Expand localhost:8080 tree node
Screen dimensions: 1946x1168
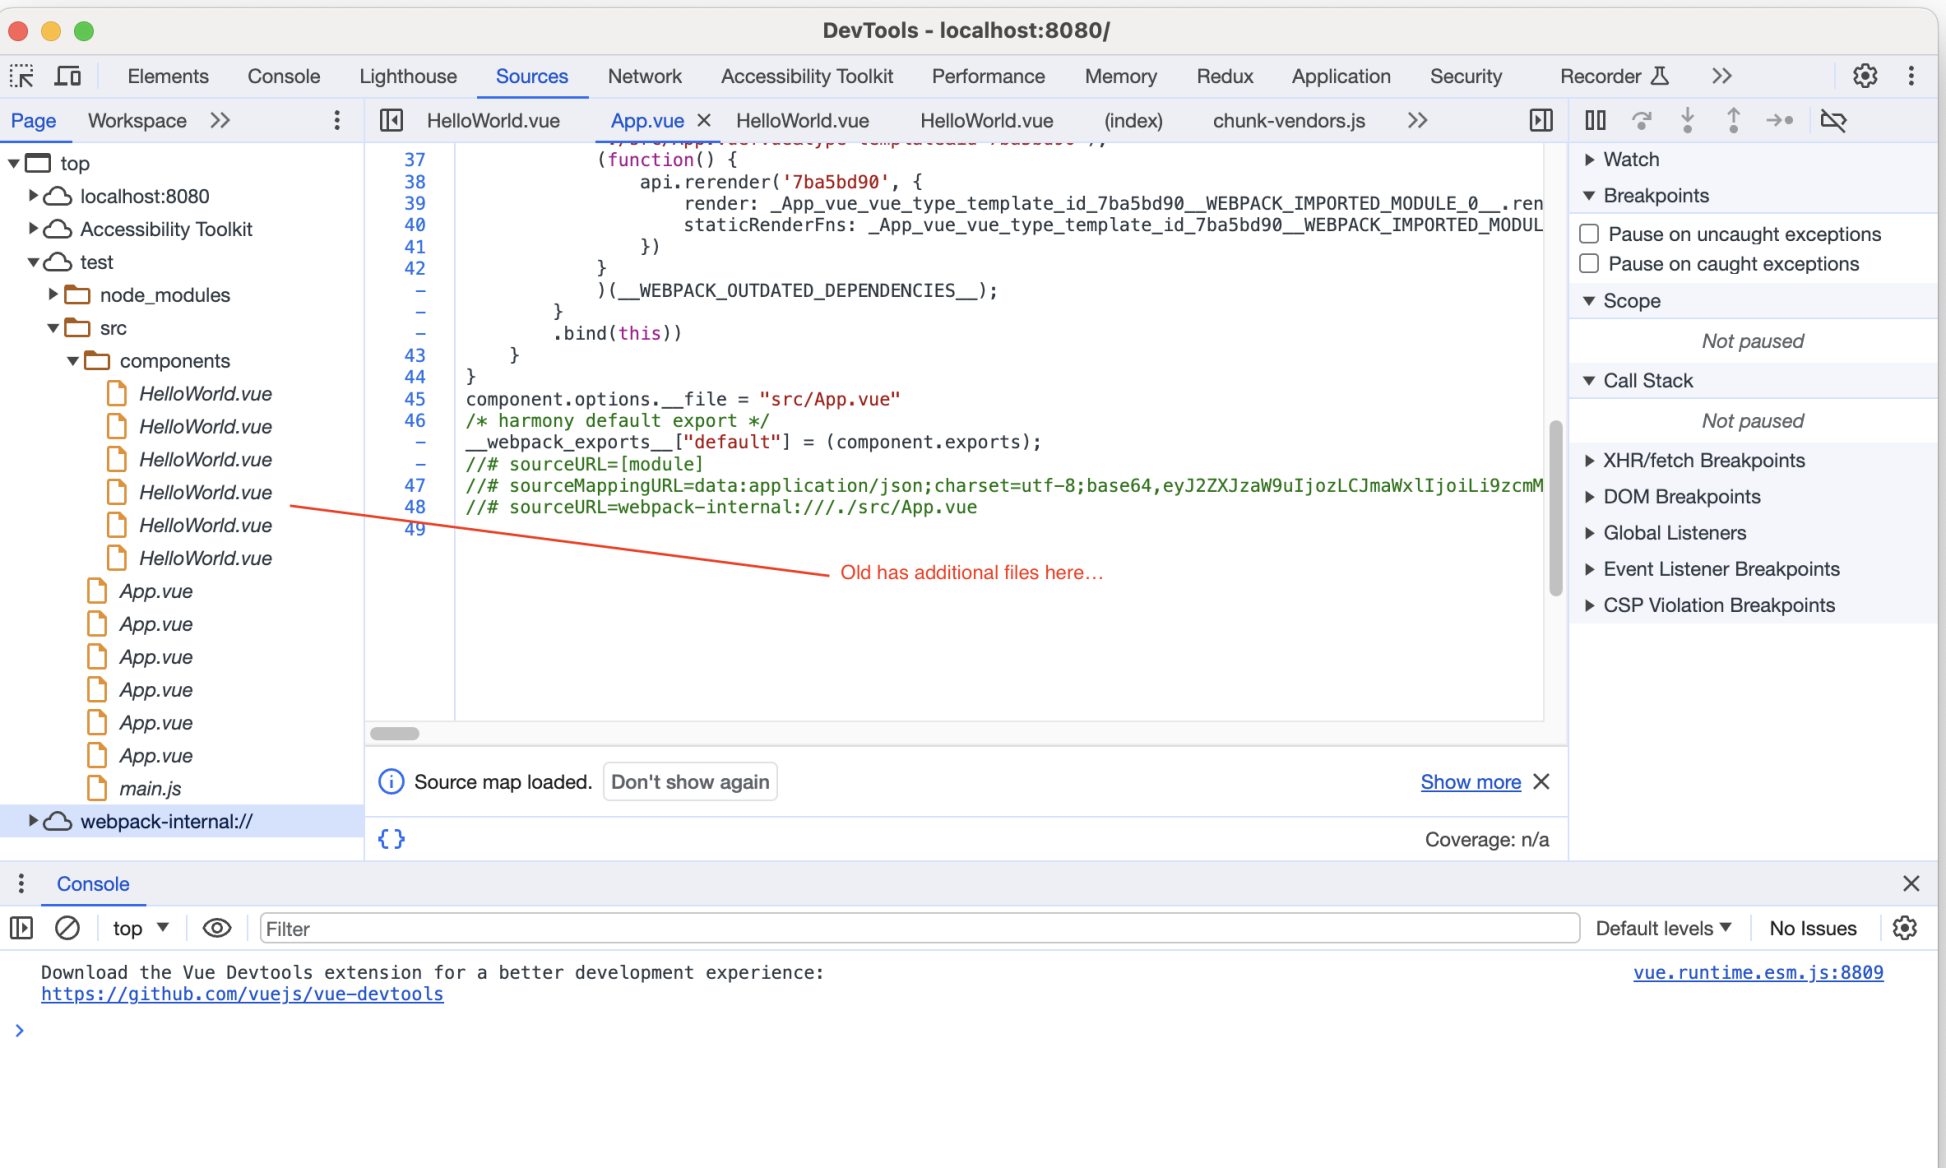point(33,196)
